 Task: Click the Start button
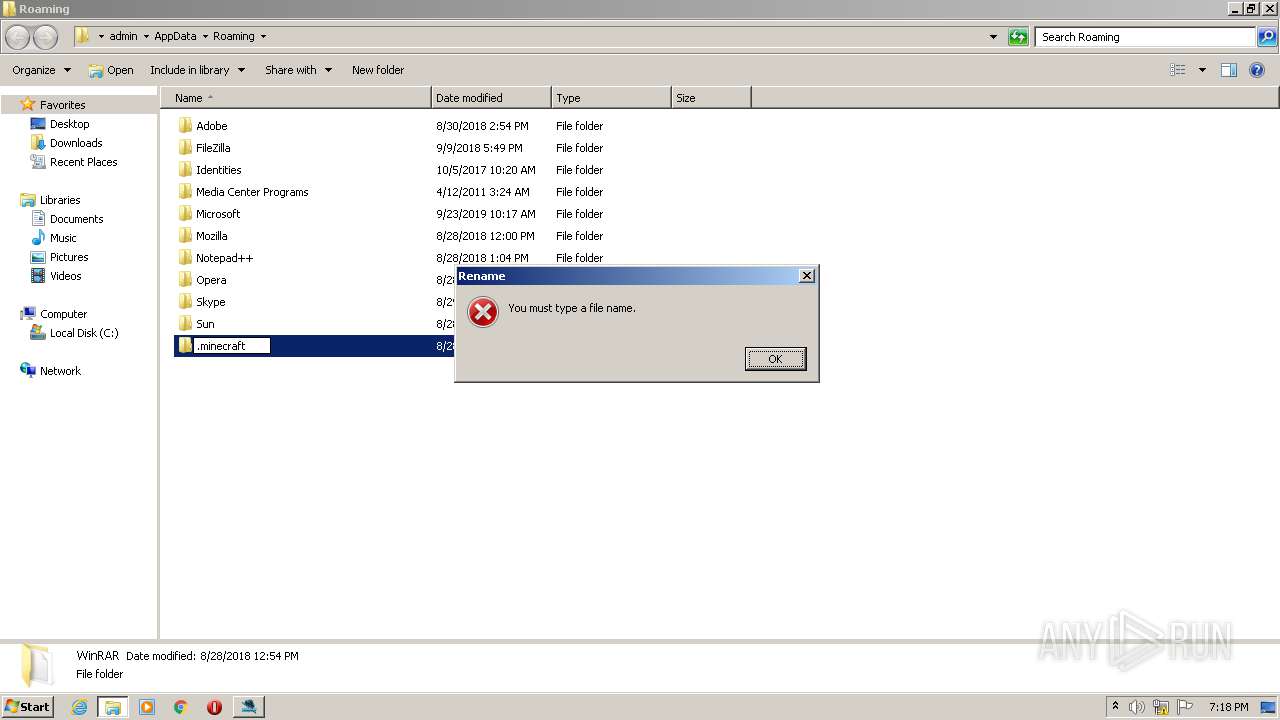[28, 707]
